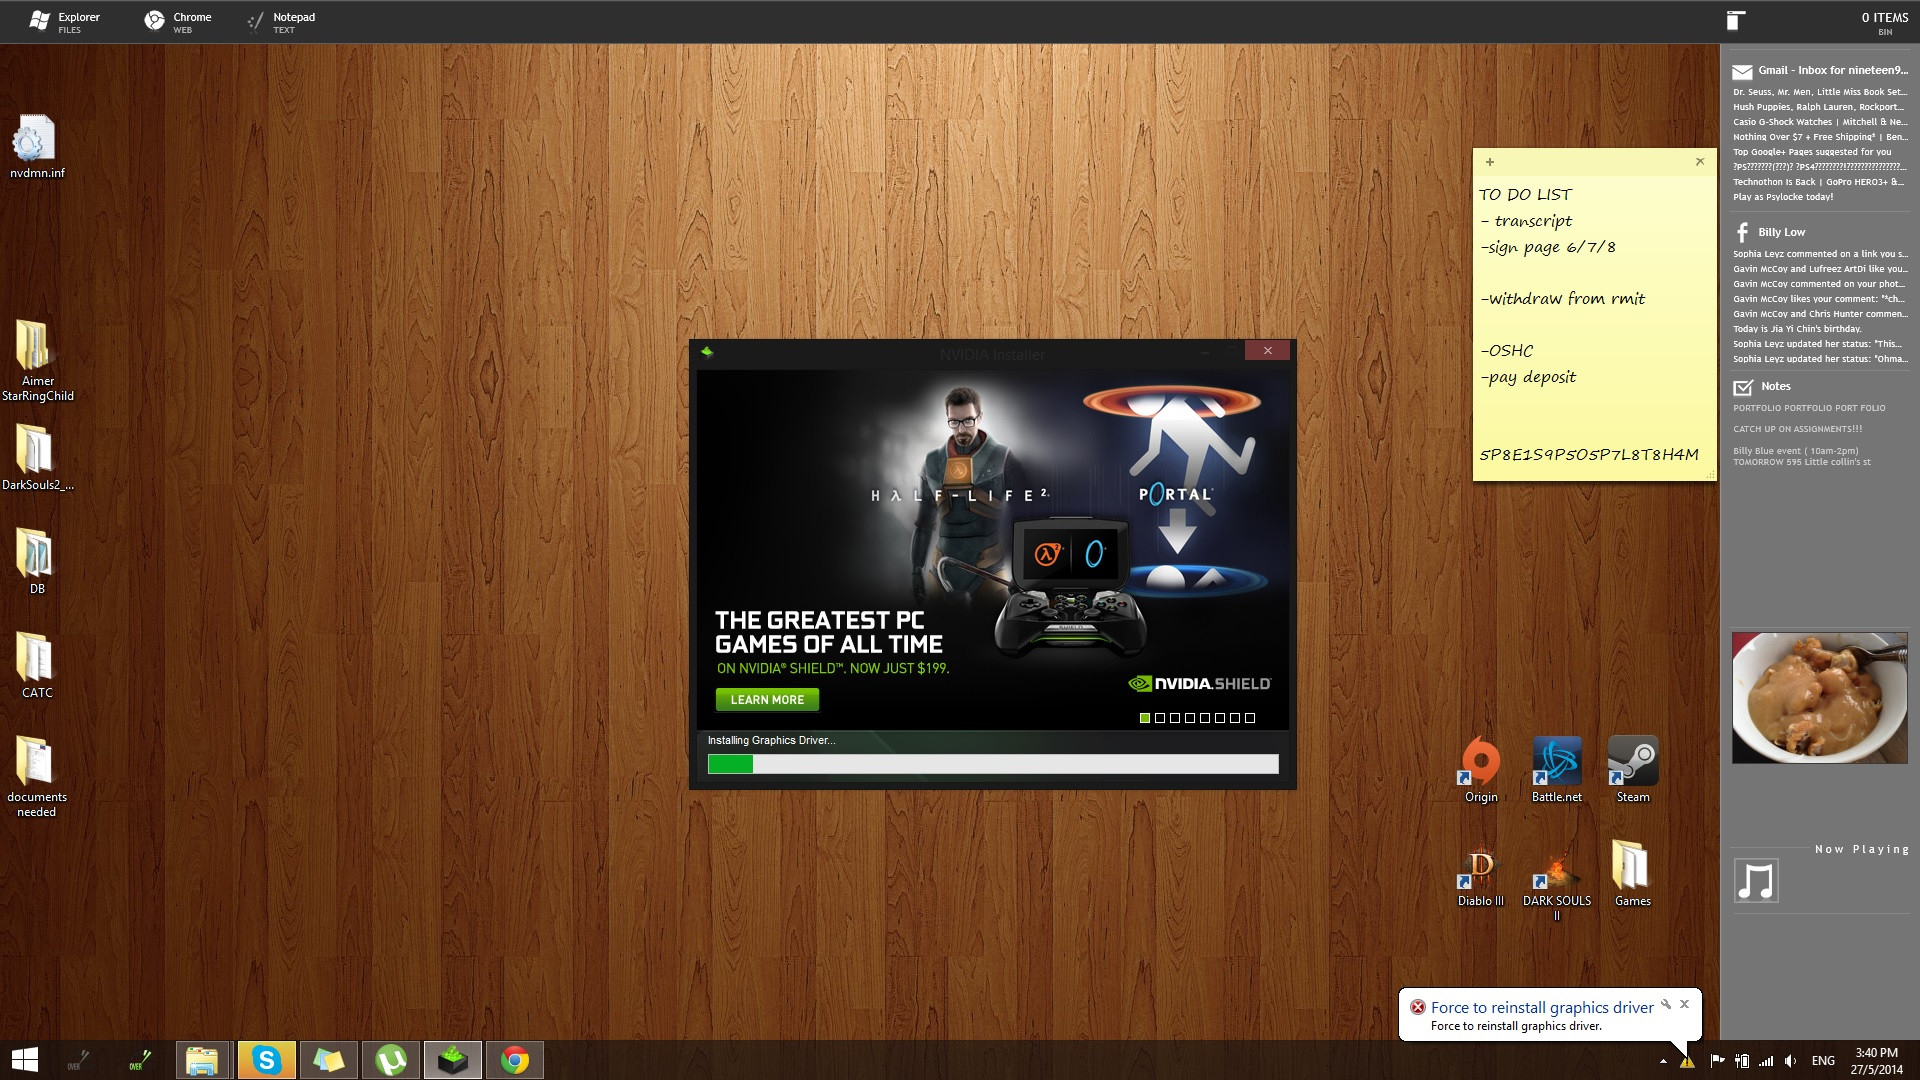Click the grey OVER pen taskbar icon
Image resolution: width=1920 pixels, height=1080 pixels.
coord(78,1060)
